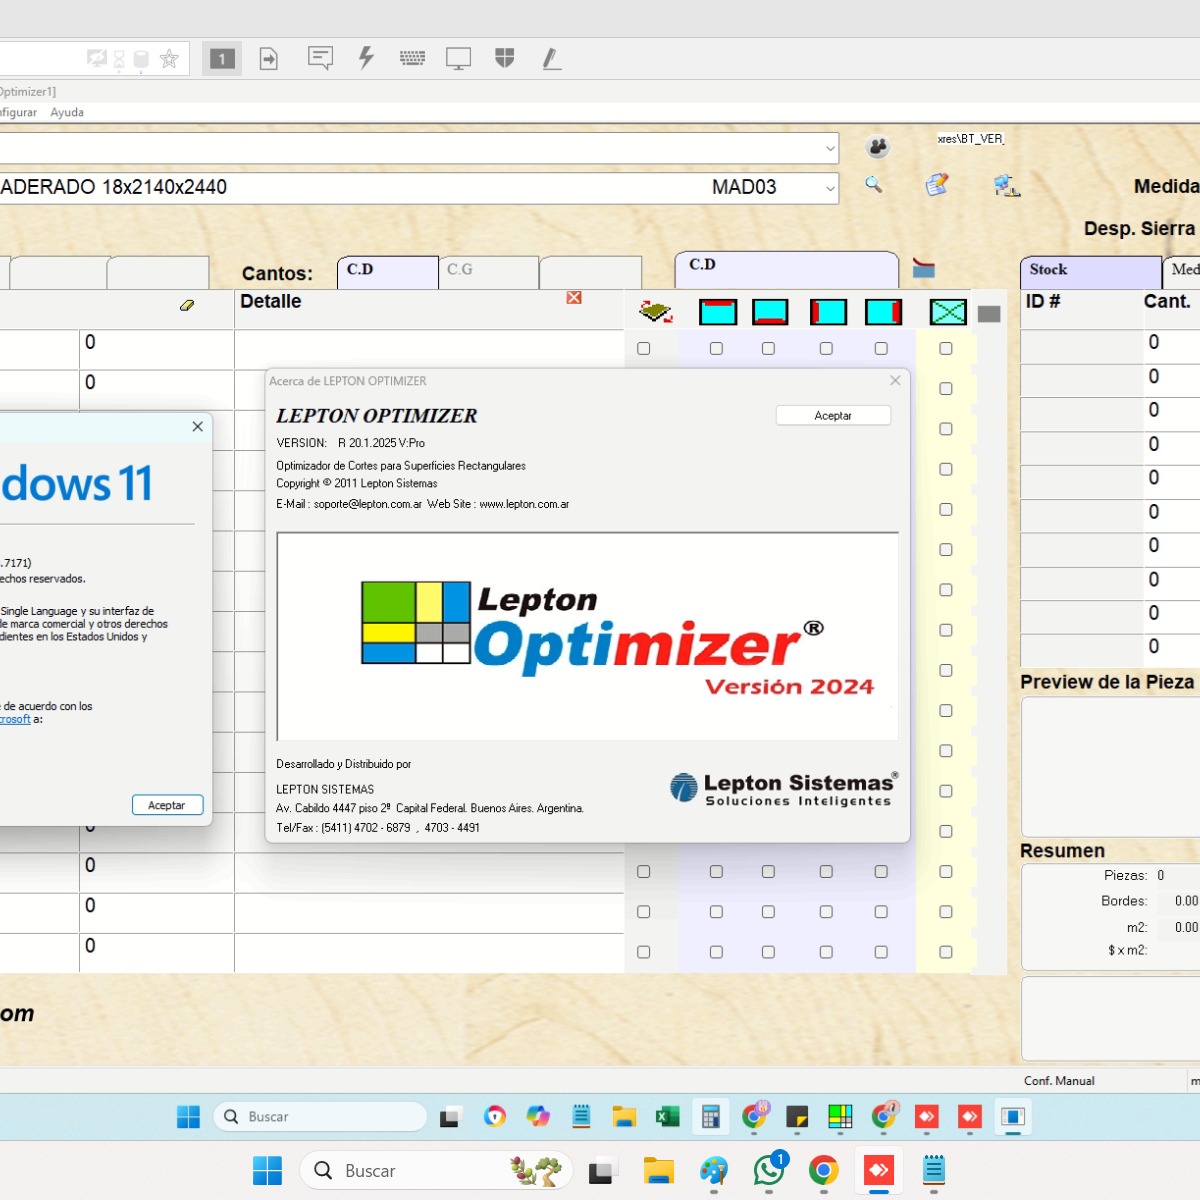The image size is (1200, 1200).
Task: Select the C.D tab next to Cantos
Action: [387, 272]
